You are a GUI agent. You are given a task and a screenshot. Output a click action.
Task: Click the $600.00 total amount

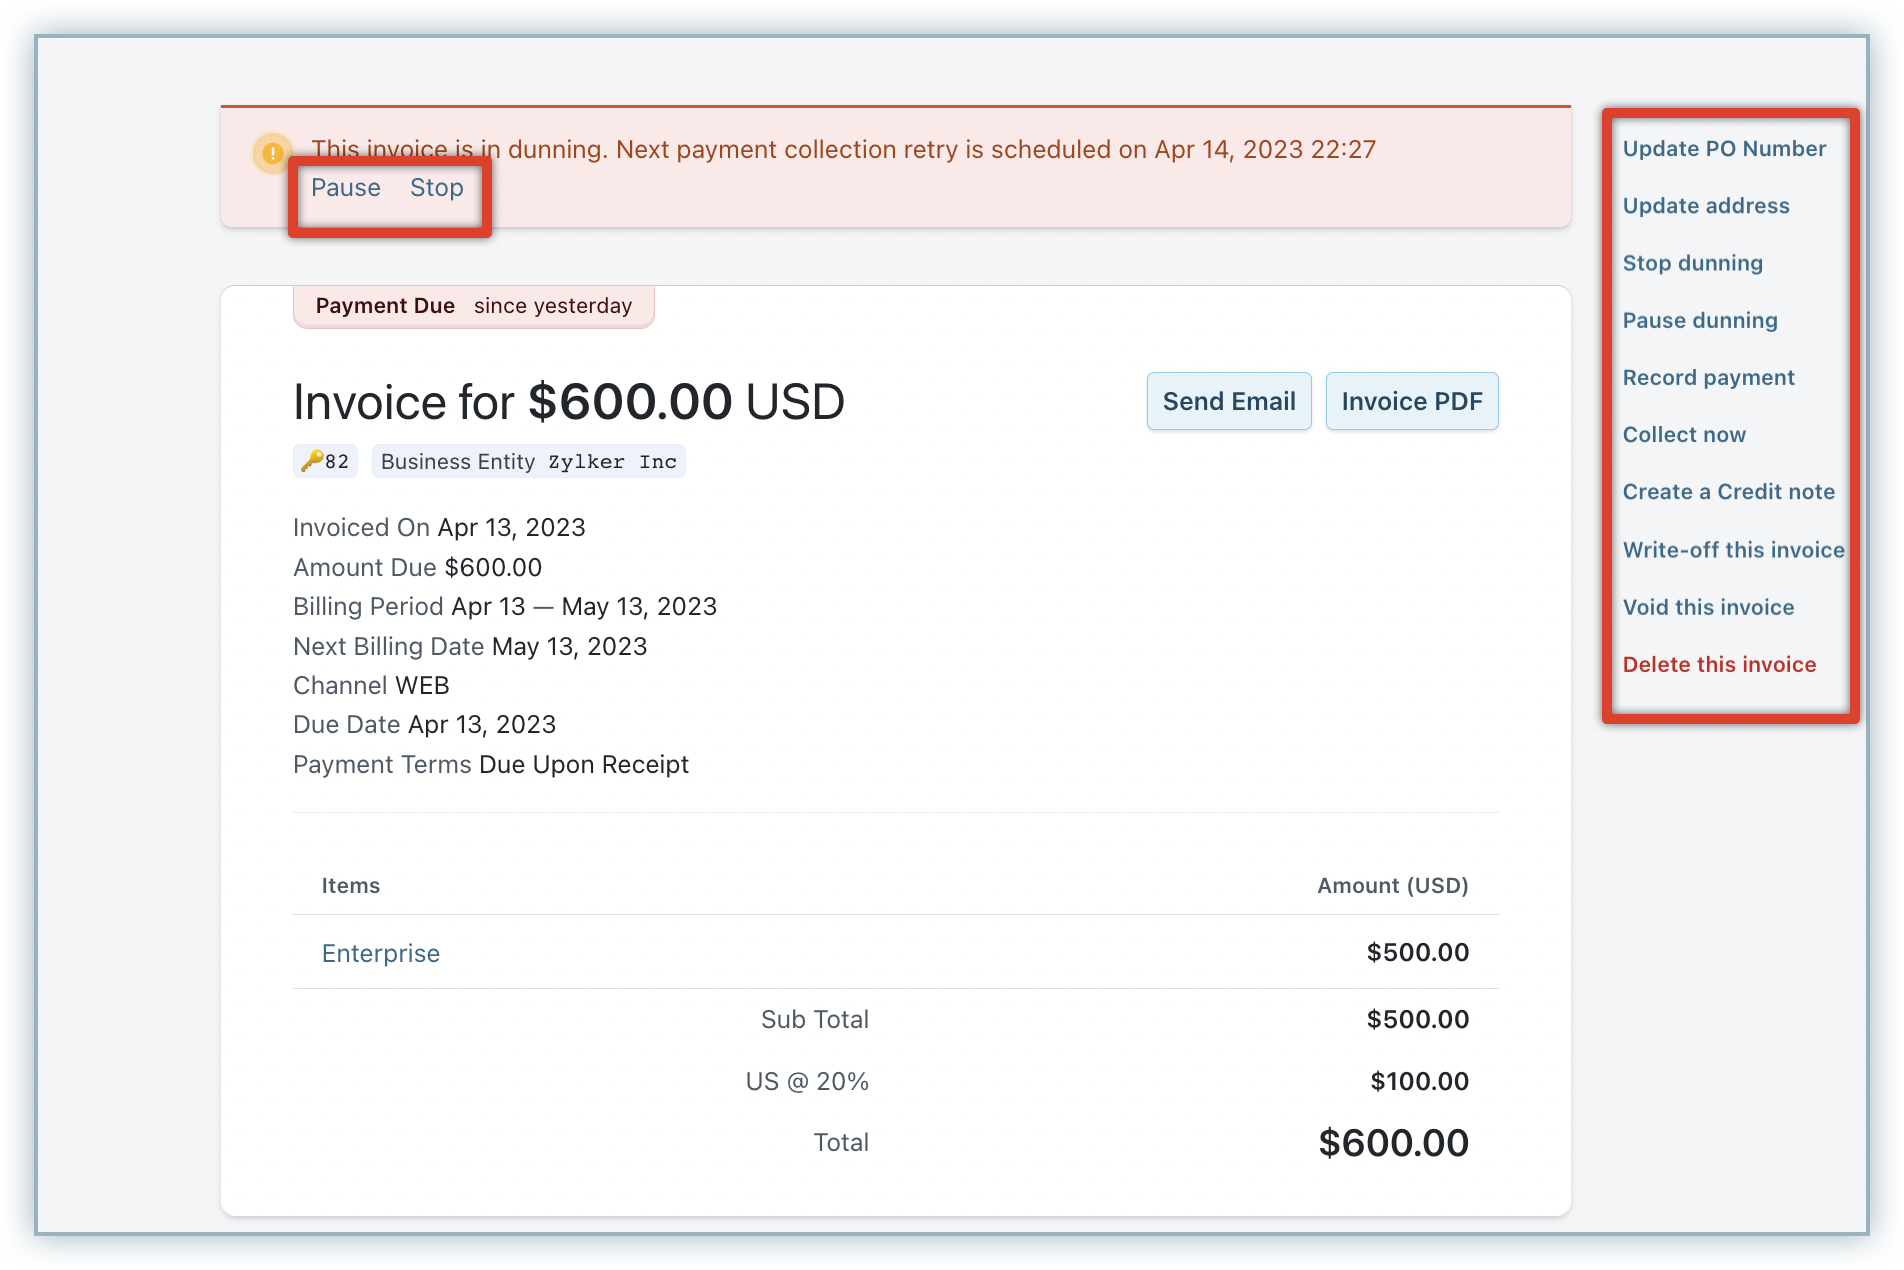(1392, 1143)
